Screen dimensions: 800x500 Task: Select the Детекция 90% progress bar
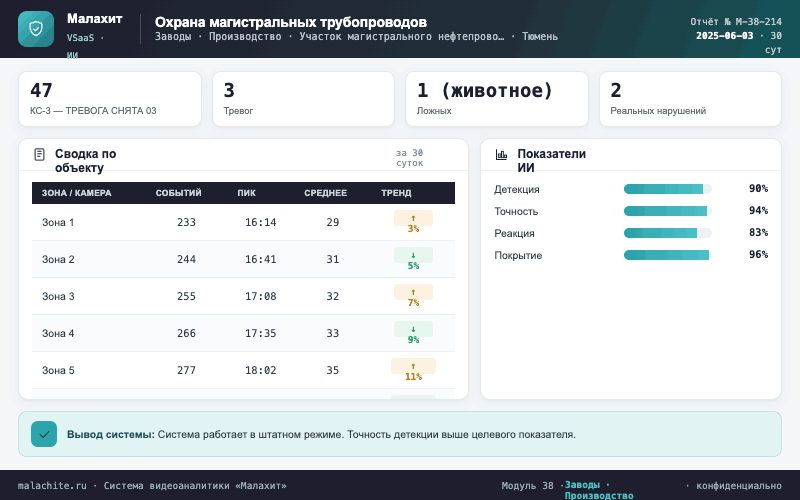667,189
